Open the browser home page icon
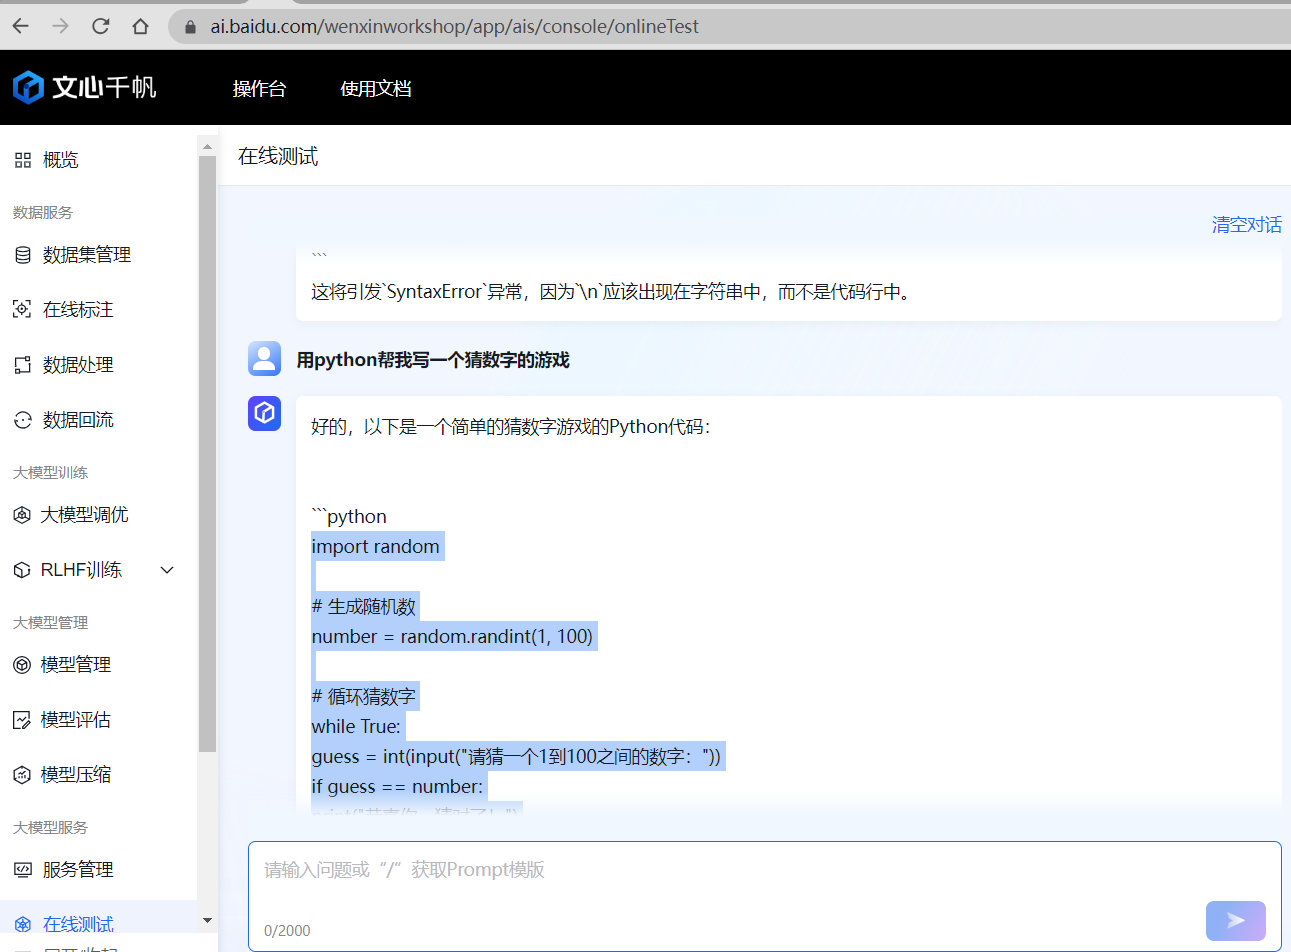Viewport: 1291px width, 952px height. pyautogui.click(x=140, y=26)
